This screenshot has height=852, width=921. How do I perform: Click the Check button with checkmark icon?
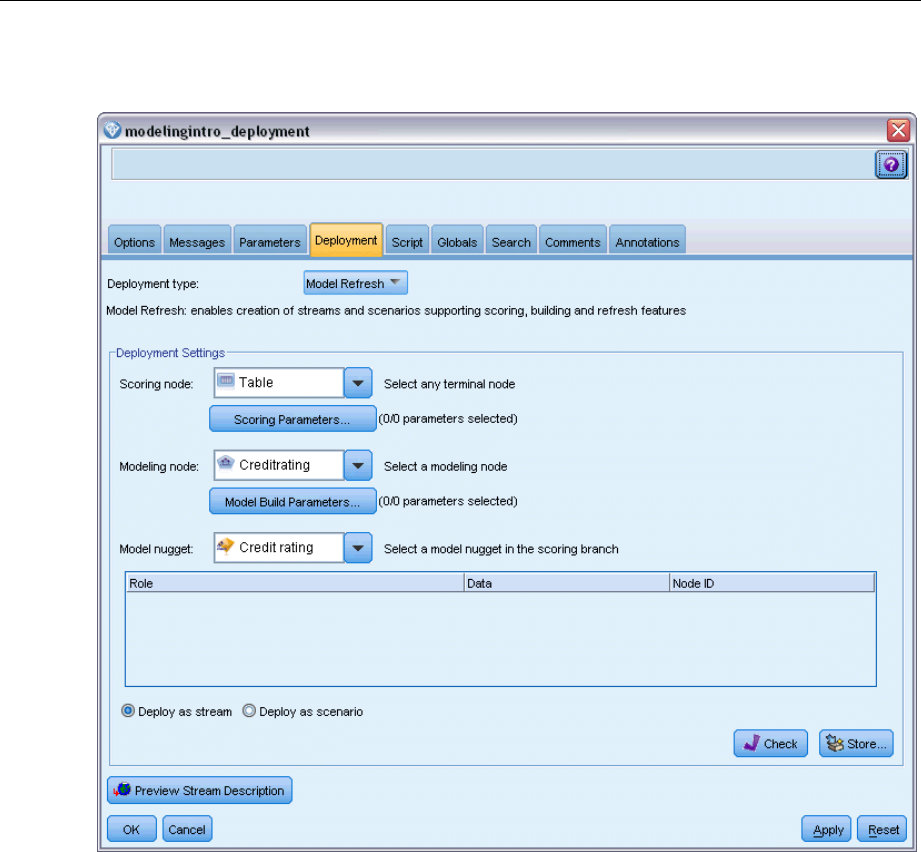point(770,744)
